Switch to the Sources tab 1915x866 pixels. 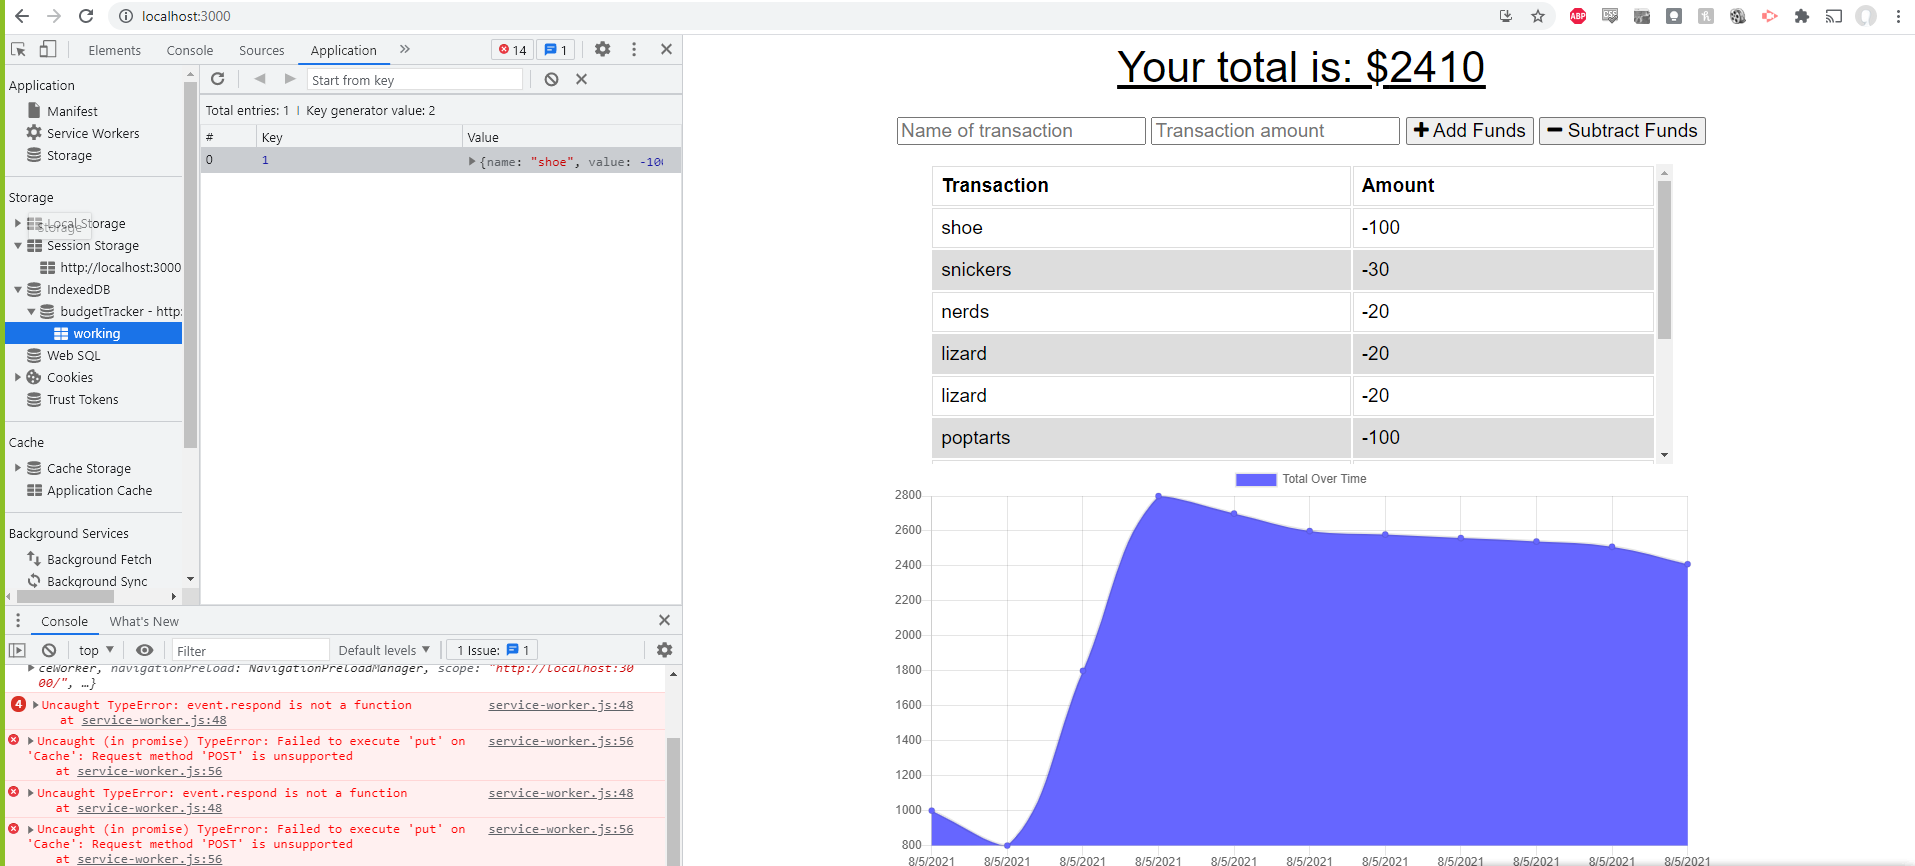click(x=261, y=50)
